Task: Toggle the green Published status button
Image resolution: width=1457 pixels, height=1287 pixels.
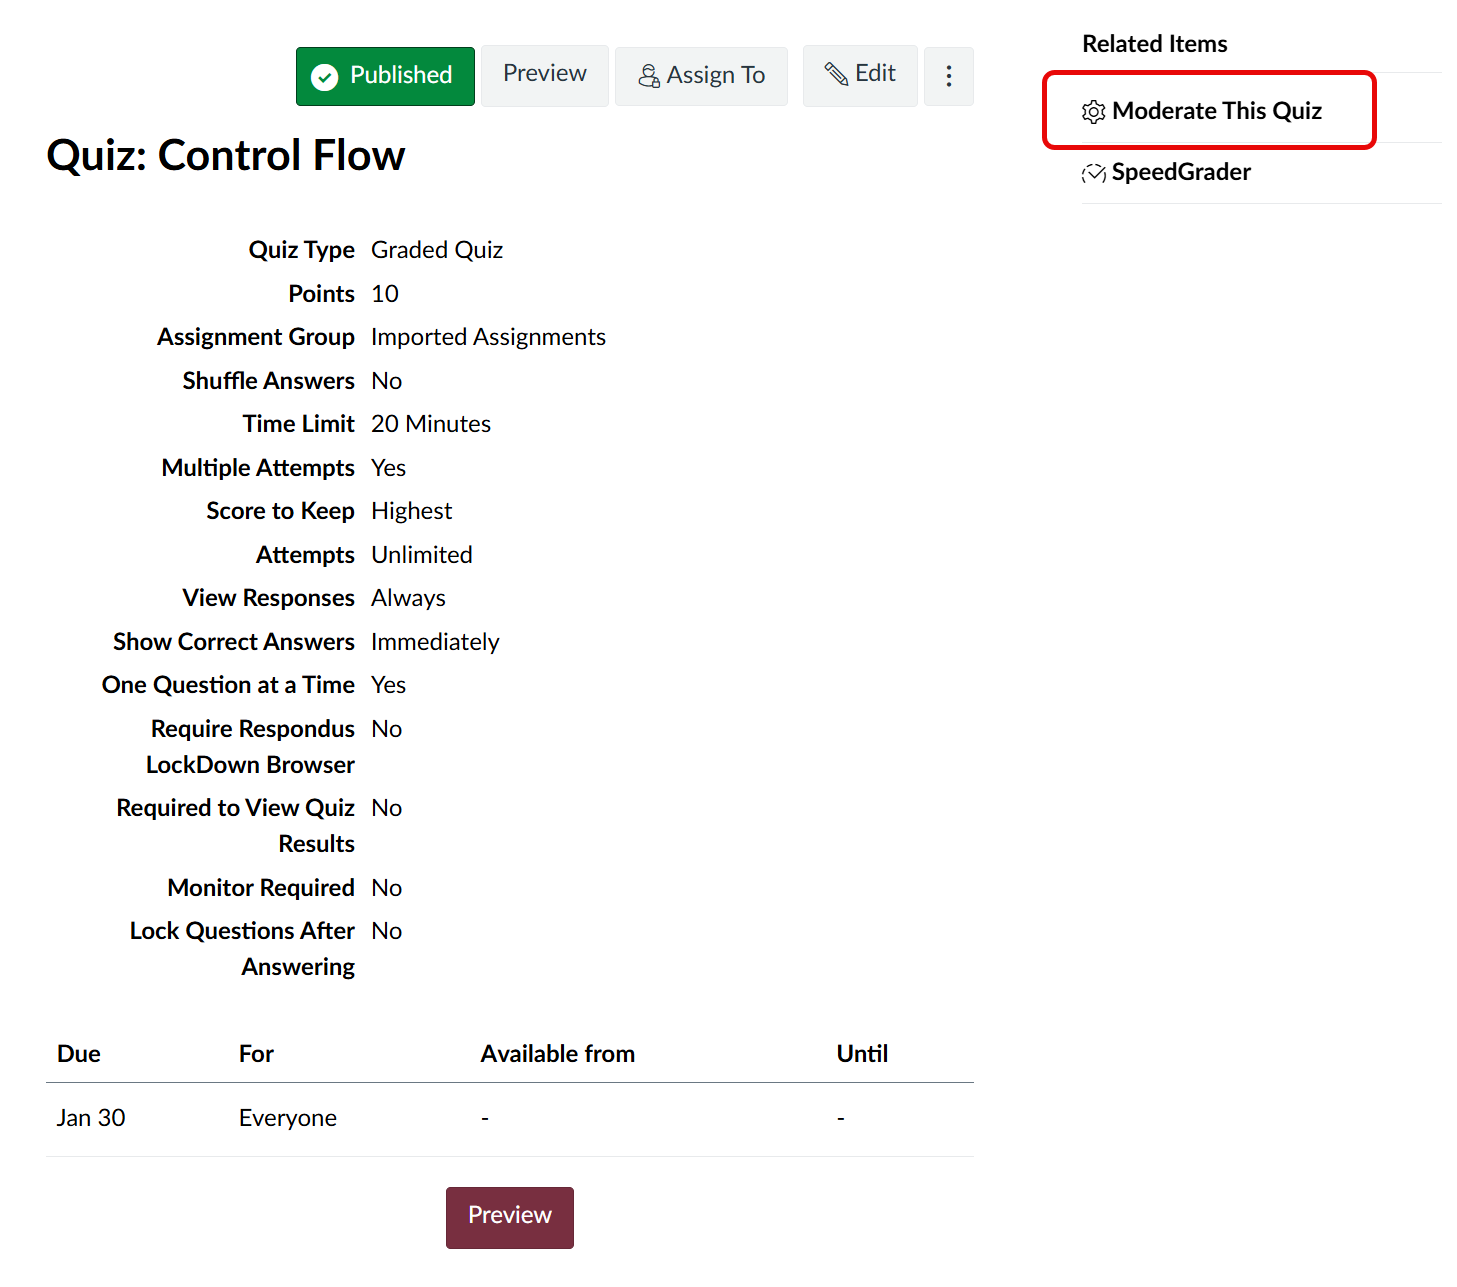Action: 385,76
